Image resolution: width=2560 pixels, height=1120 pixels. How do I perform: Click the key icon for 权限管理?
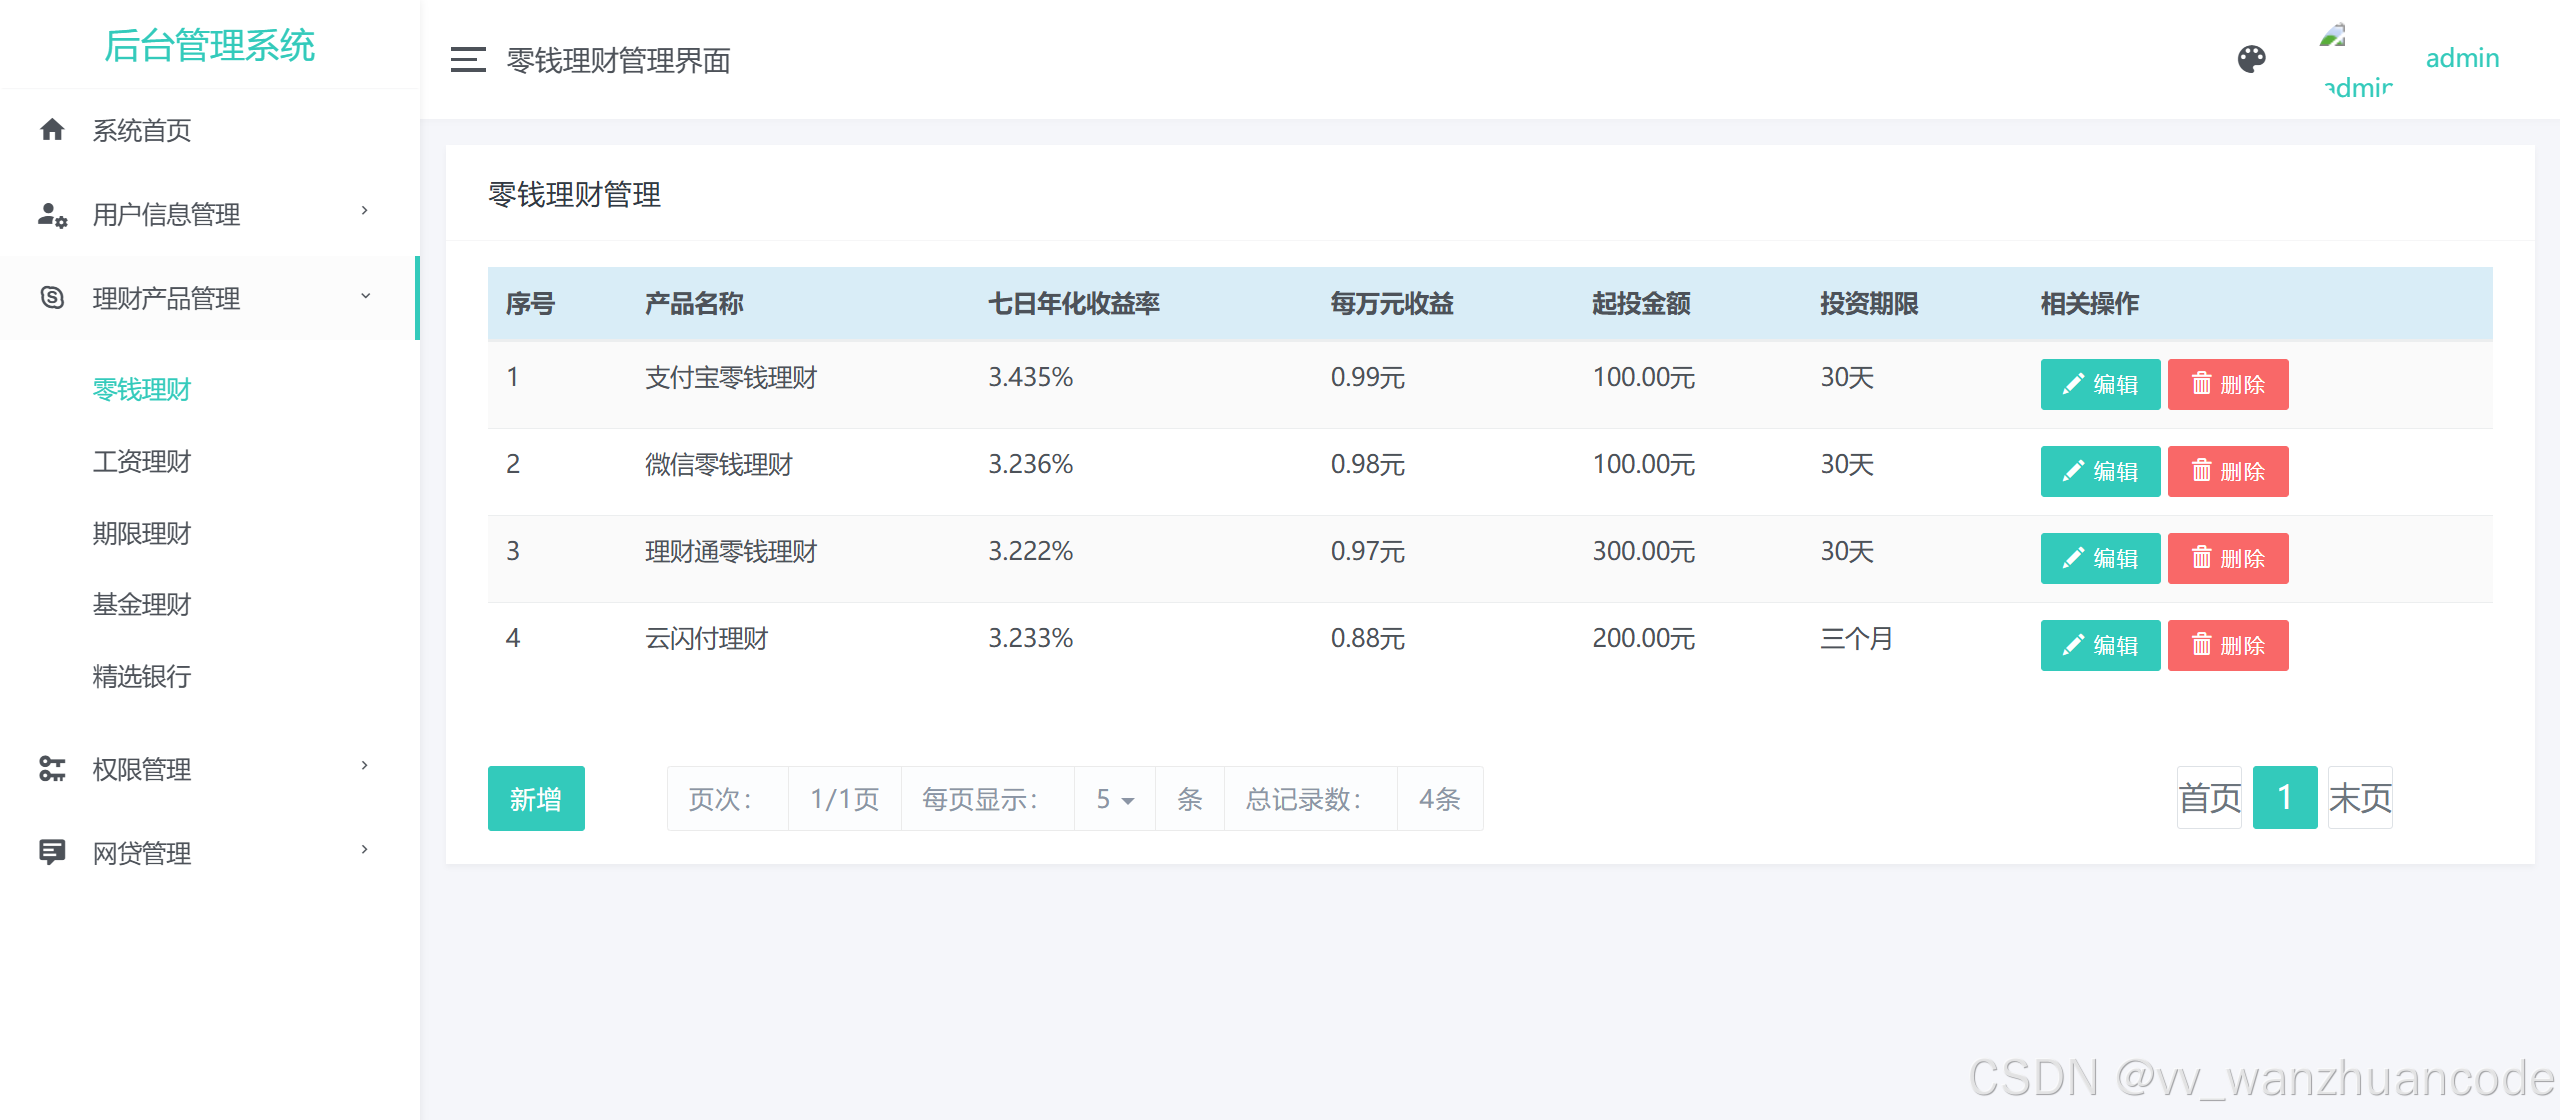52,769
